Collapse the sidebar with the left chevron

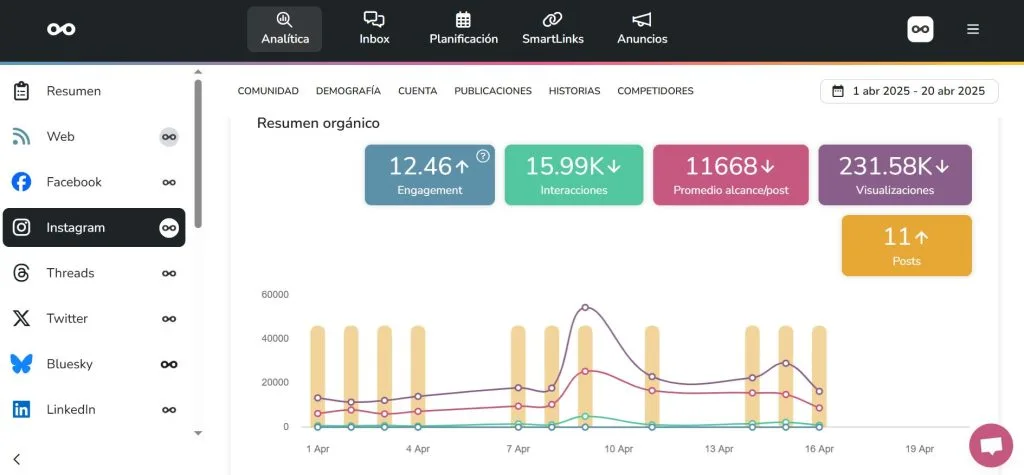point(17,459)
